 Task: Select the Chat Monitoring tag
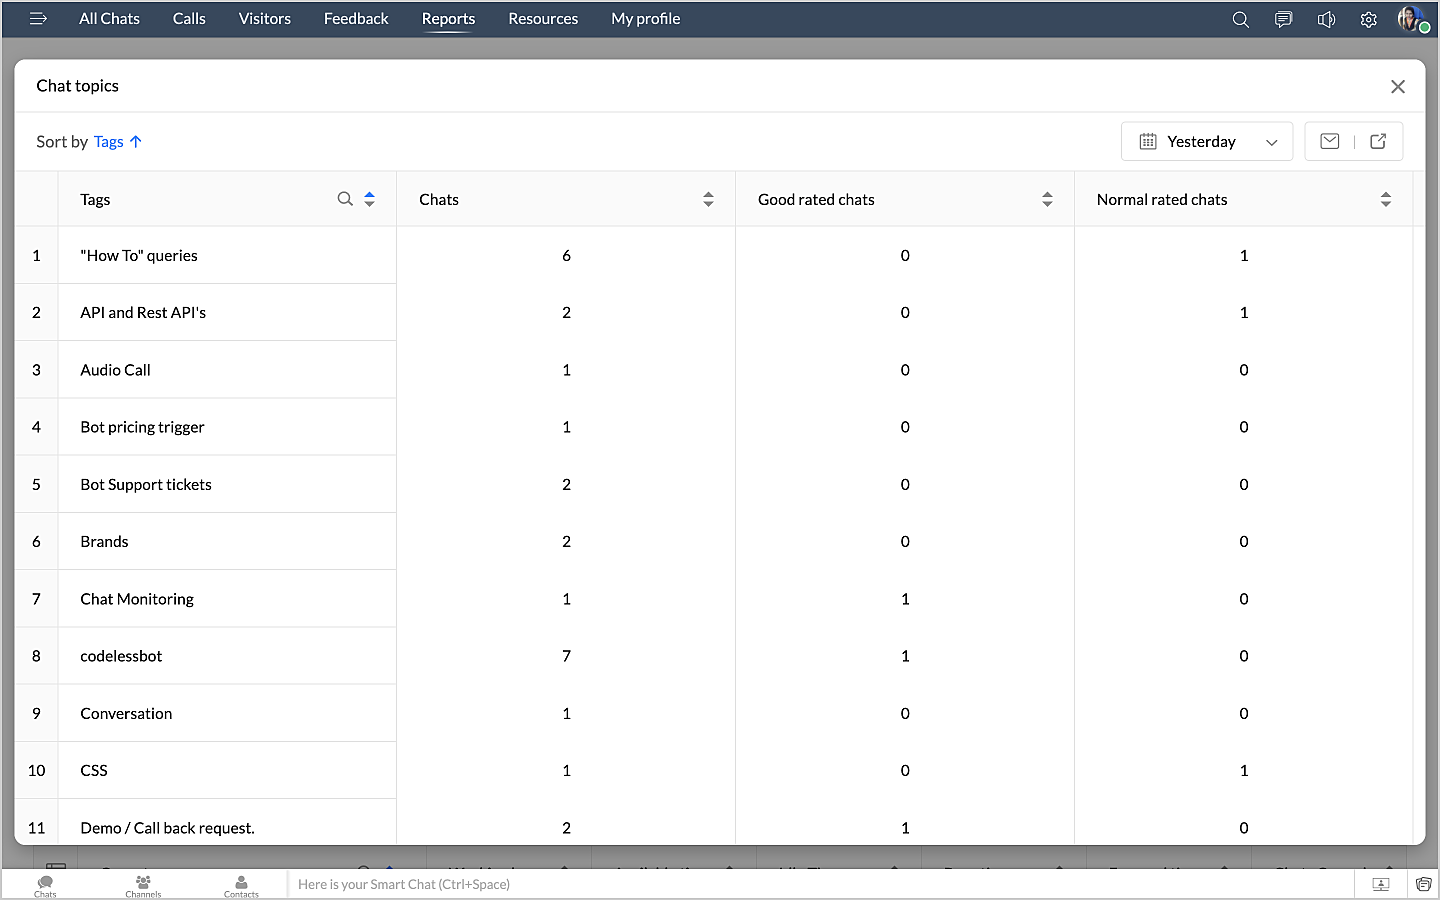pos(137,599)
